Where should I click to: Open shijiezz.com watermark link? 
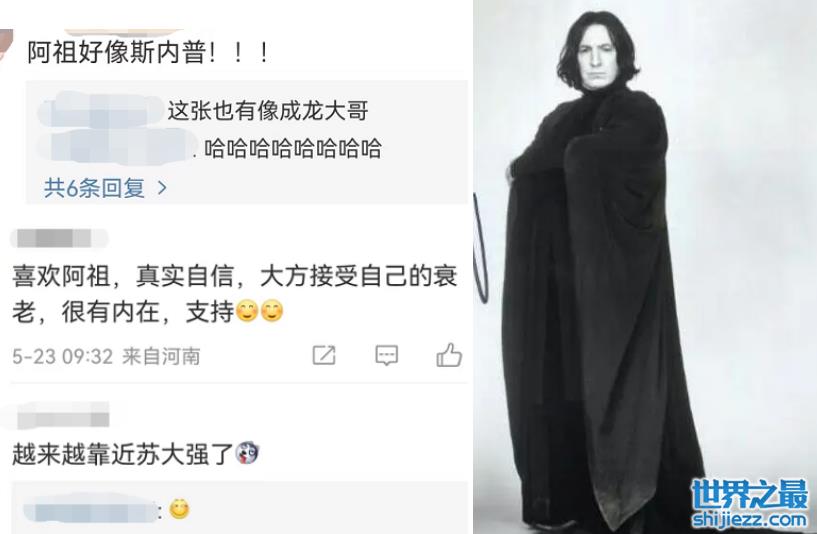point(749,519)
